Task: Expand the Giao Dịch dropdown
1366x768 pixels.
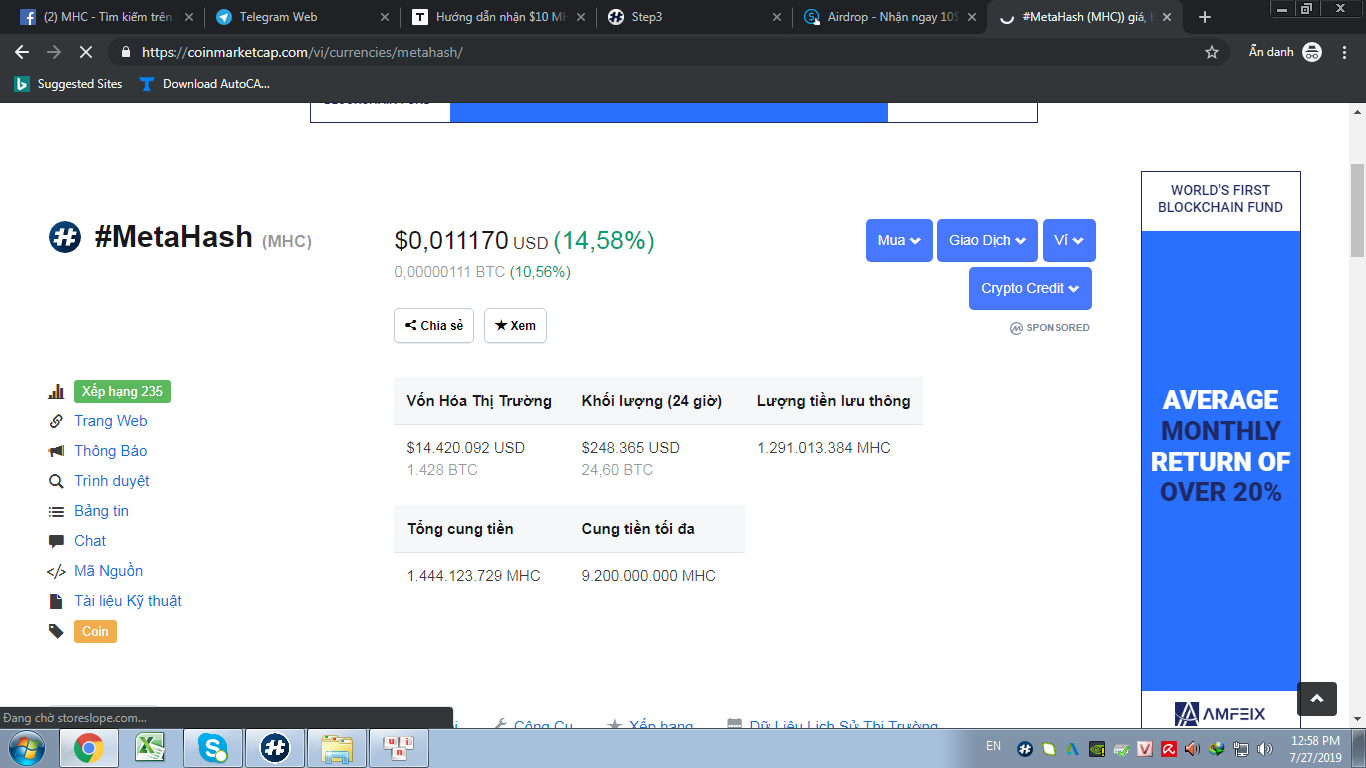Action: (987, 240)
